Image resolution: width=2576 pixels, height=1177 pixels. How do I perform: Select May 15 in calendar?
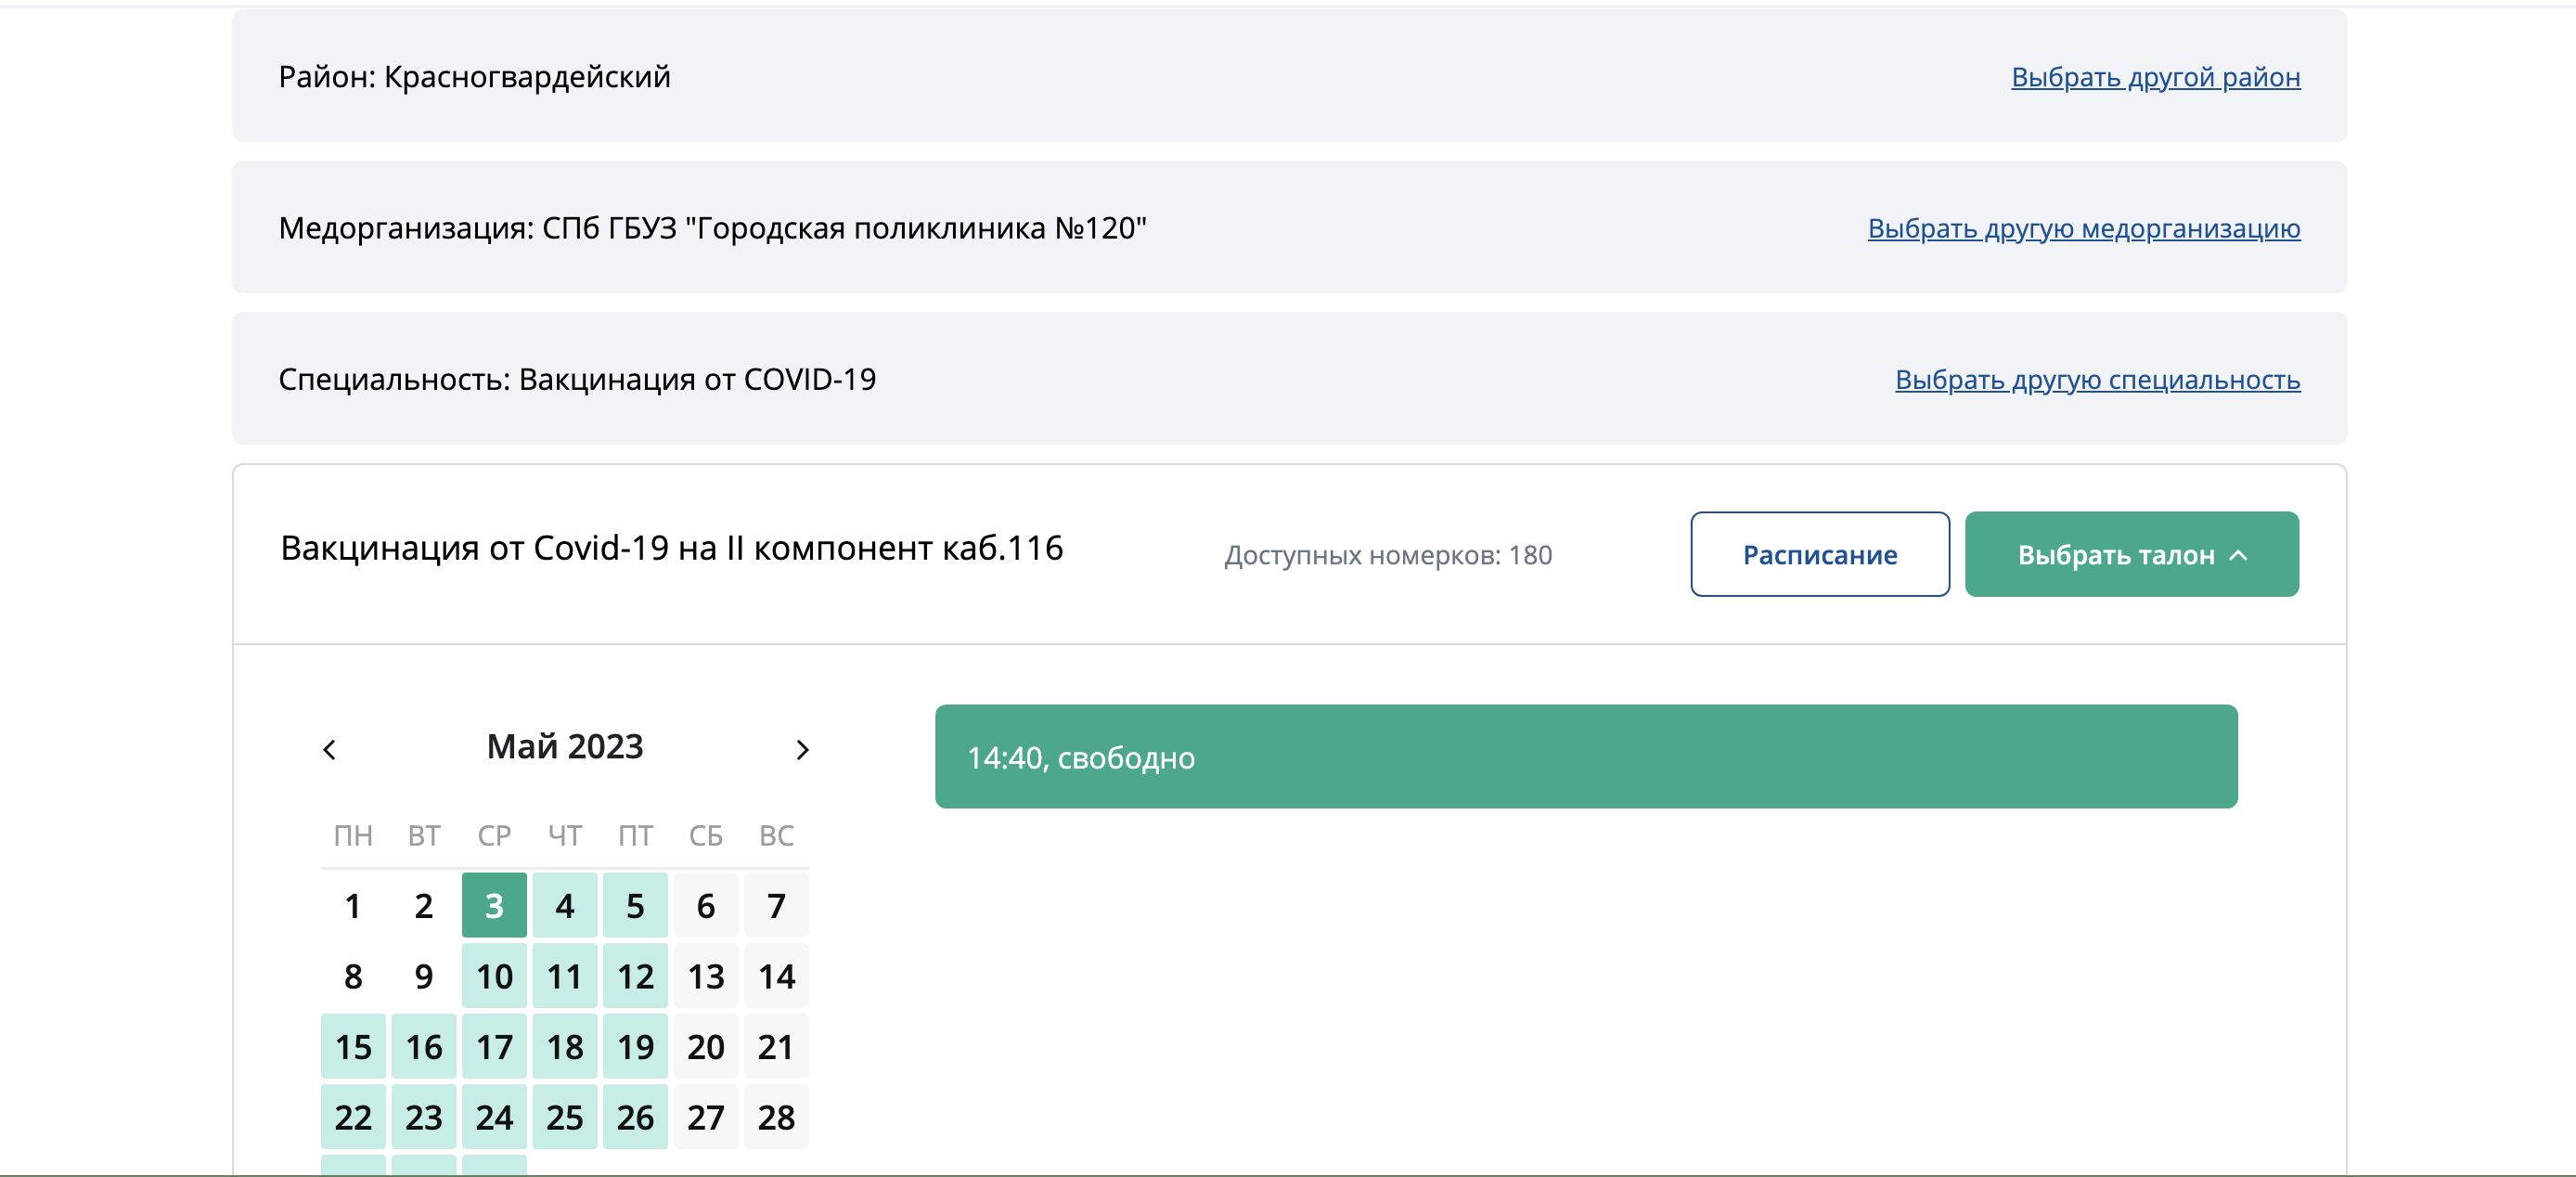353,1046
